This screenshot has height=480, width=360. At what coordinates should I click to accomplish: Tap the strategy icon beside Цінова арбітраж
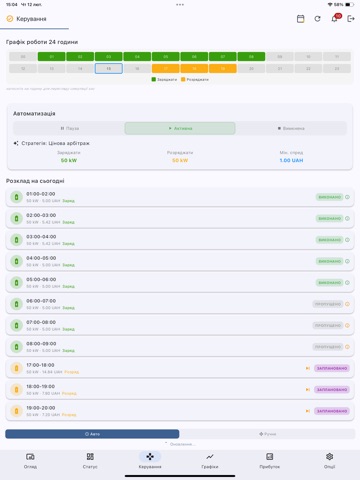[16, 143]
